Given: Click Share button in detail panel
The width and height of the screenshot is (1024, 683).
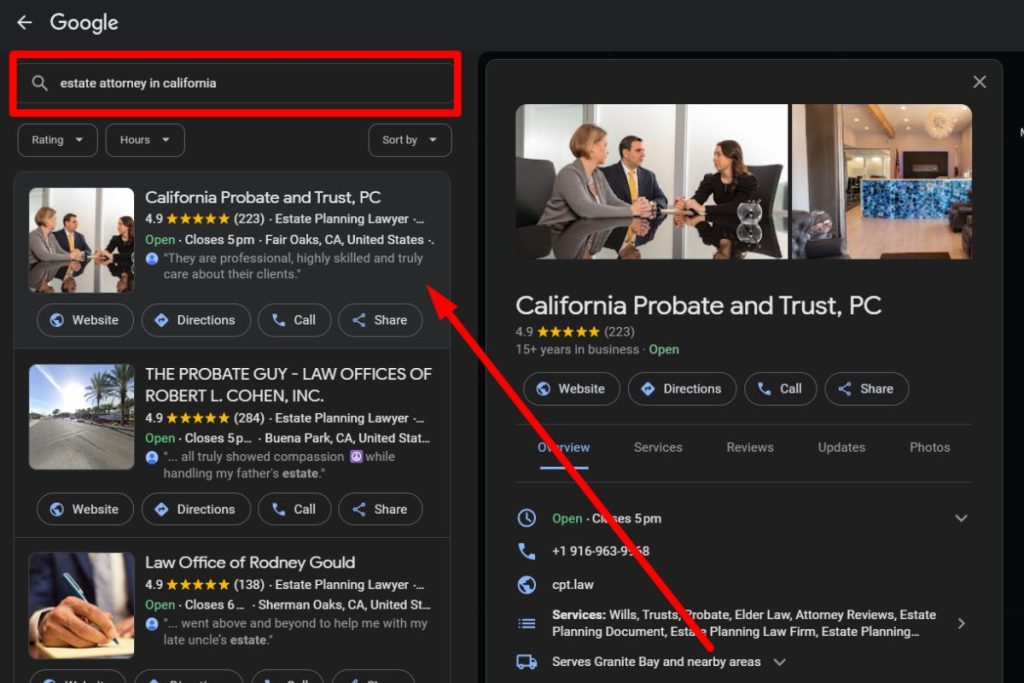Looking at the screenshot, I should pyautogui.click(x=867, y=389).
